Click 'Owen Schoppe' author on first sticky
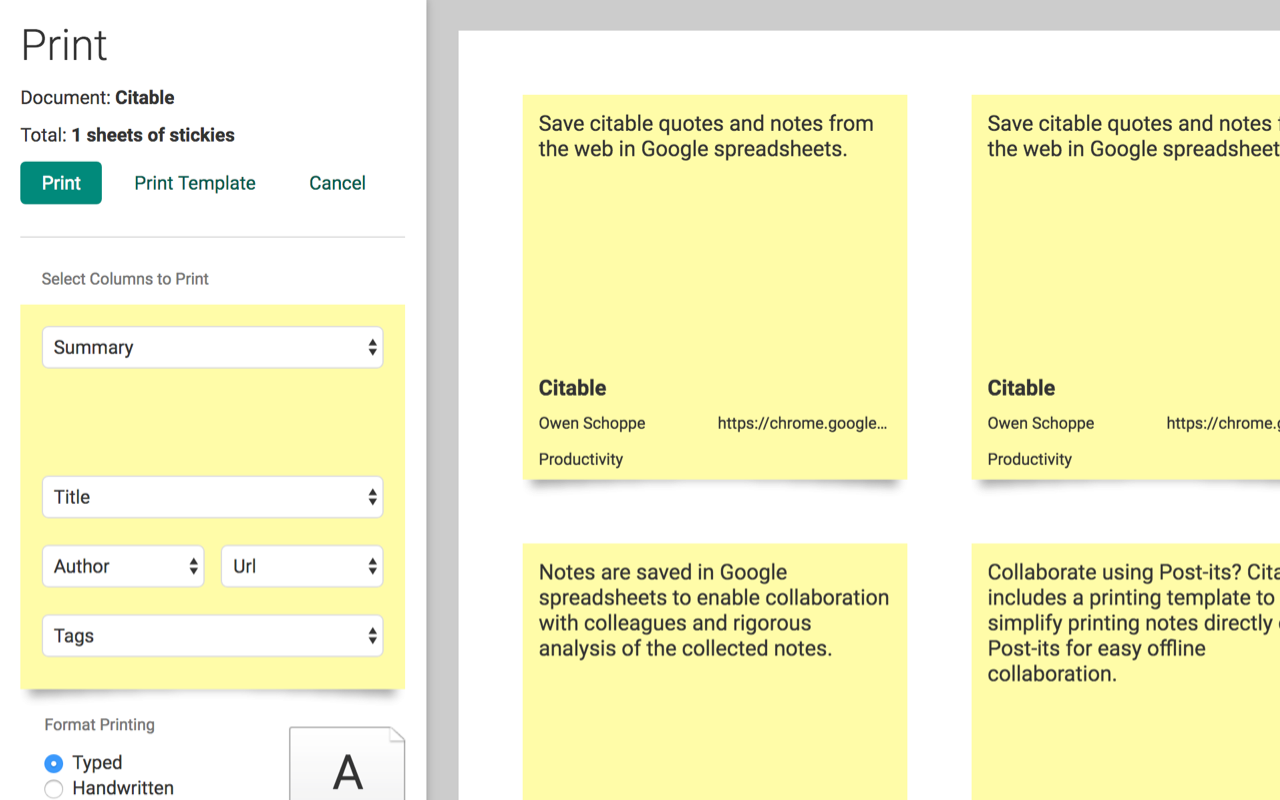This screenshot has width=1280, height=800. pyautogui.click(x=592, y=423)
